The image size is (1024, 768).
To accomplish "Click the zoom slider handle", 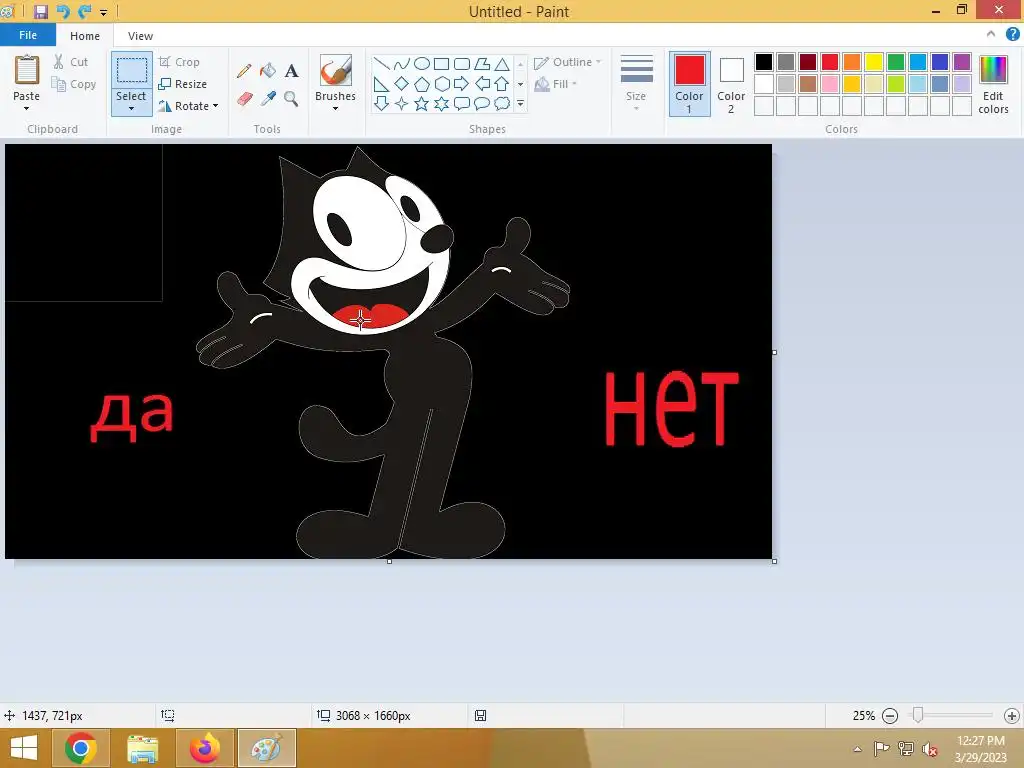I will [918, 715].
